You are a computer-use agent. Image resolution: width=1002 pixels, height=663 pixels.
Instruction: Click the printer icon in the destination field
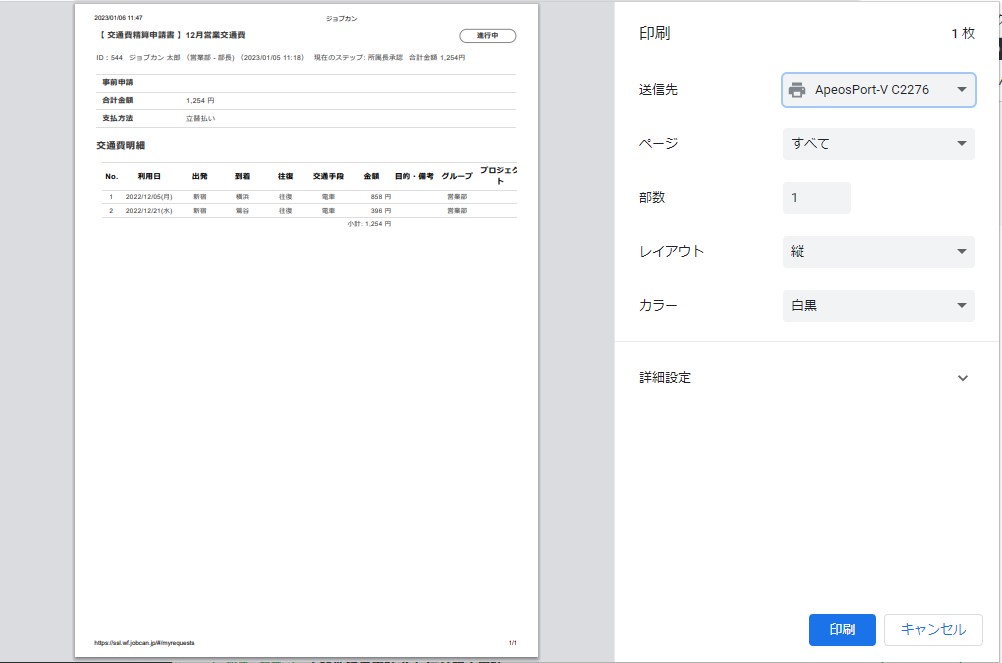click(797, 90)
